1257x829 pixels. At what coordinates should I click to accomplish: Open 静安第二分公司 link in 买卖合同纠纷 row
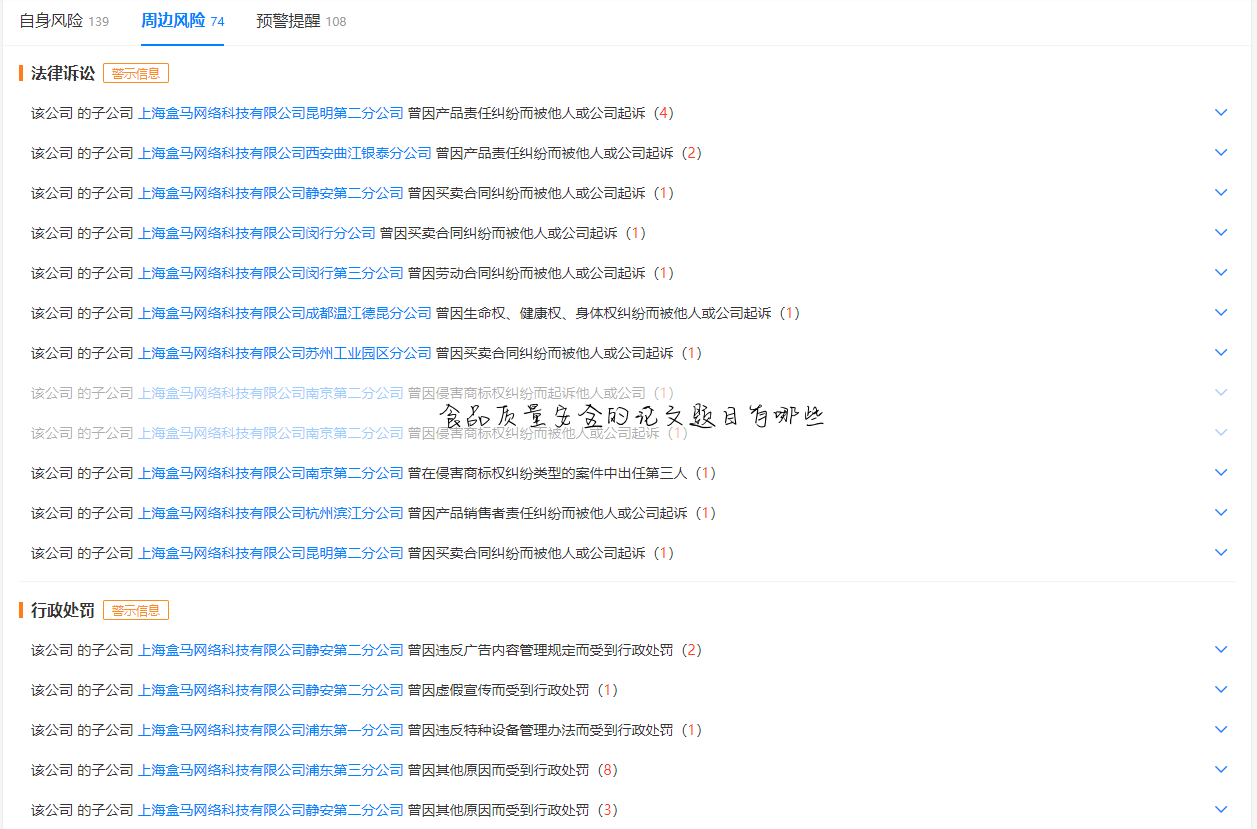coord(271,193)
